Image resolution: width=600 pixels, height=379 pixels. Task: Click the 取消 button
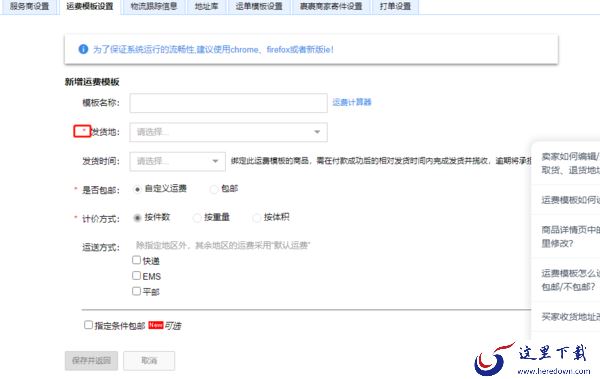tap(149, 361)
